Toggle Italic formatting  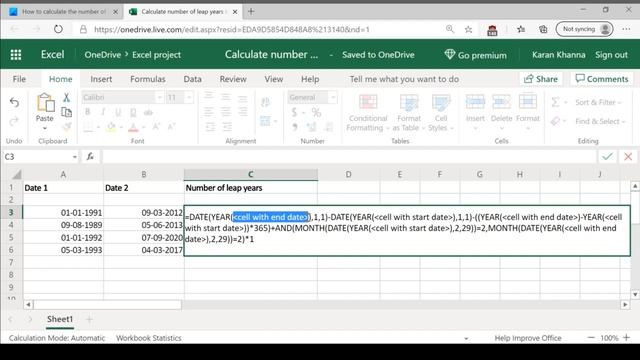pos(103,112)
